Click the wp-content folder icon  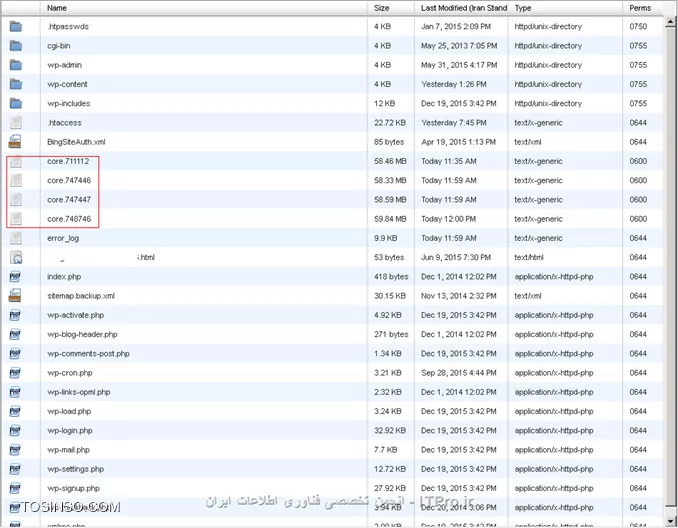16,84
